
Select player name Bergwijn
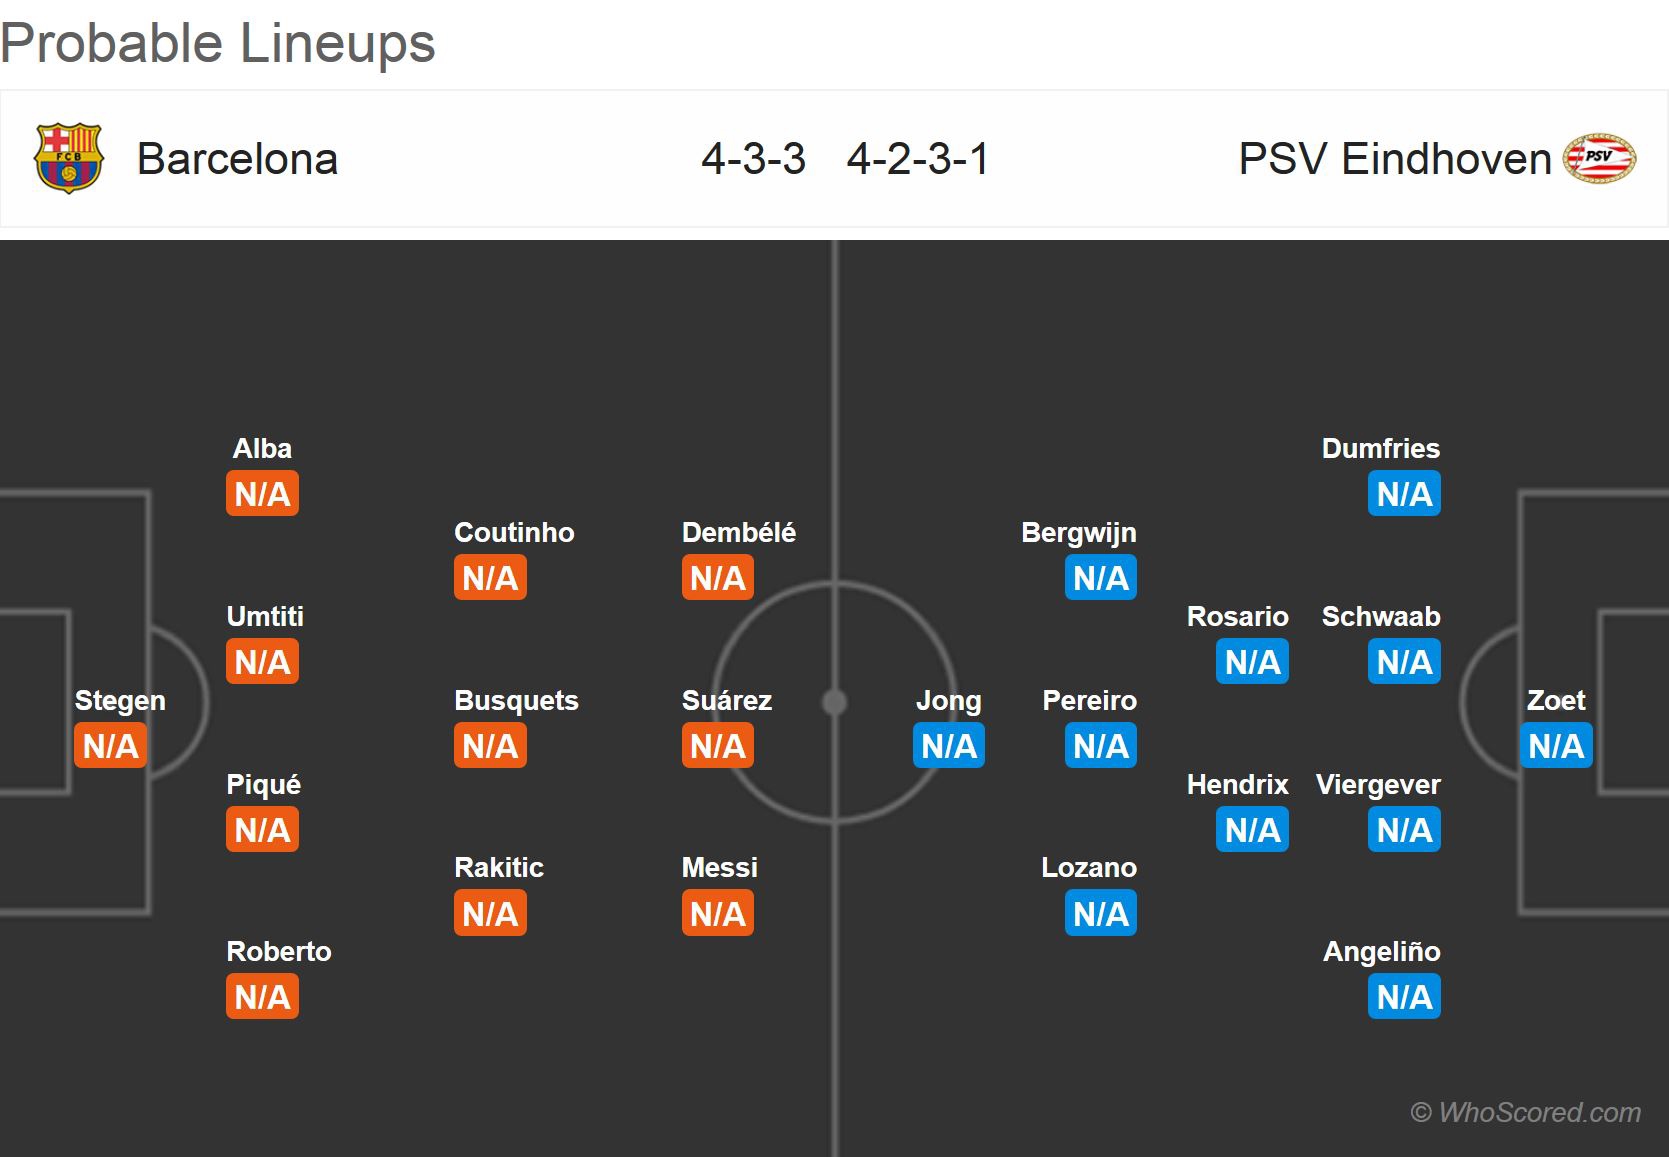pyautogui.click(x=1078, y=532)
